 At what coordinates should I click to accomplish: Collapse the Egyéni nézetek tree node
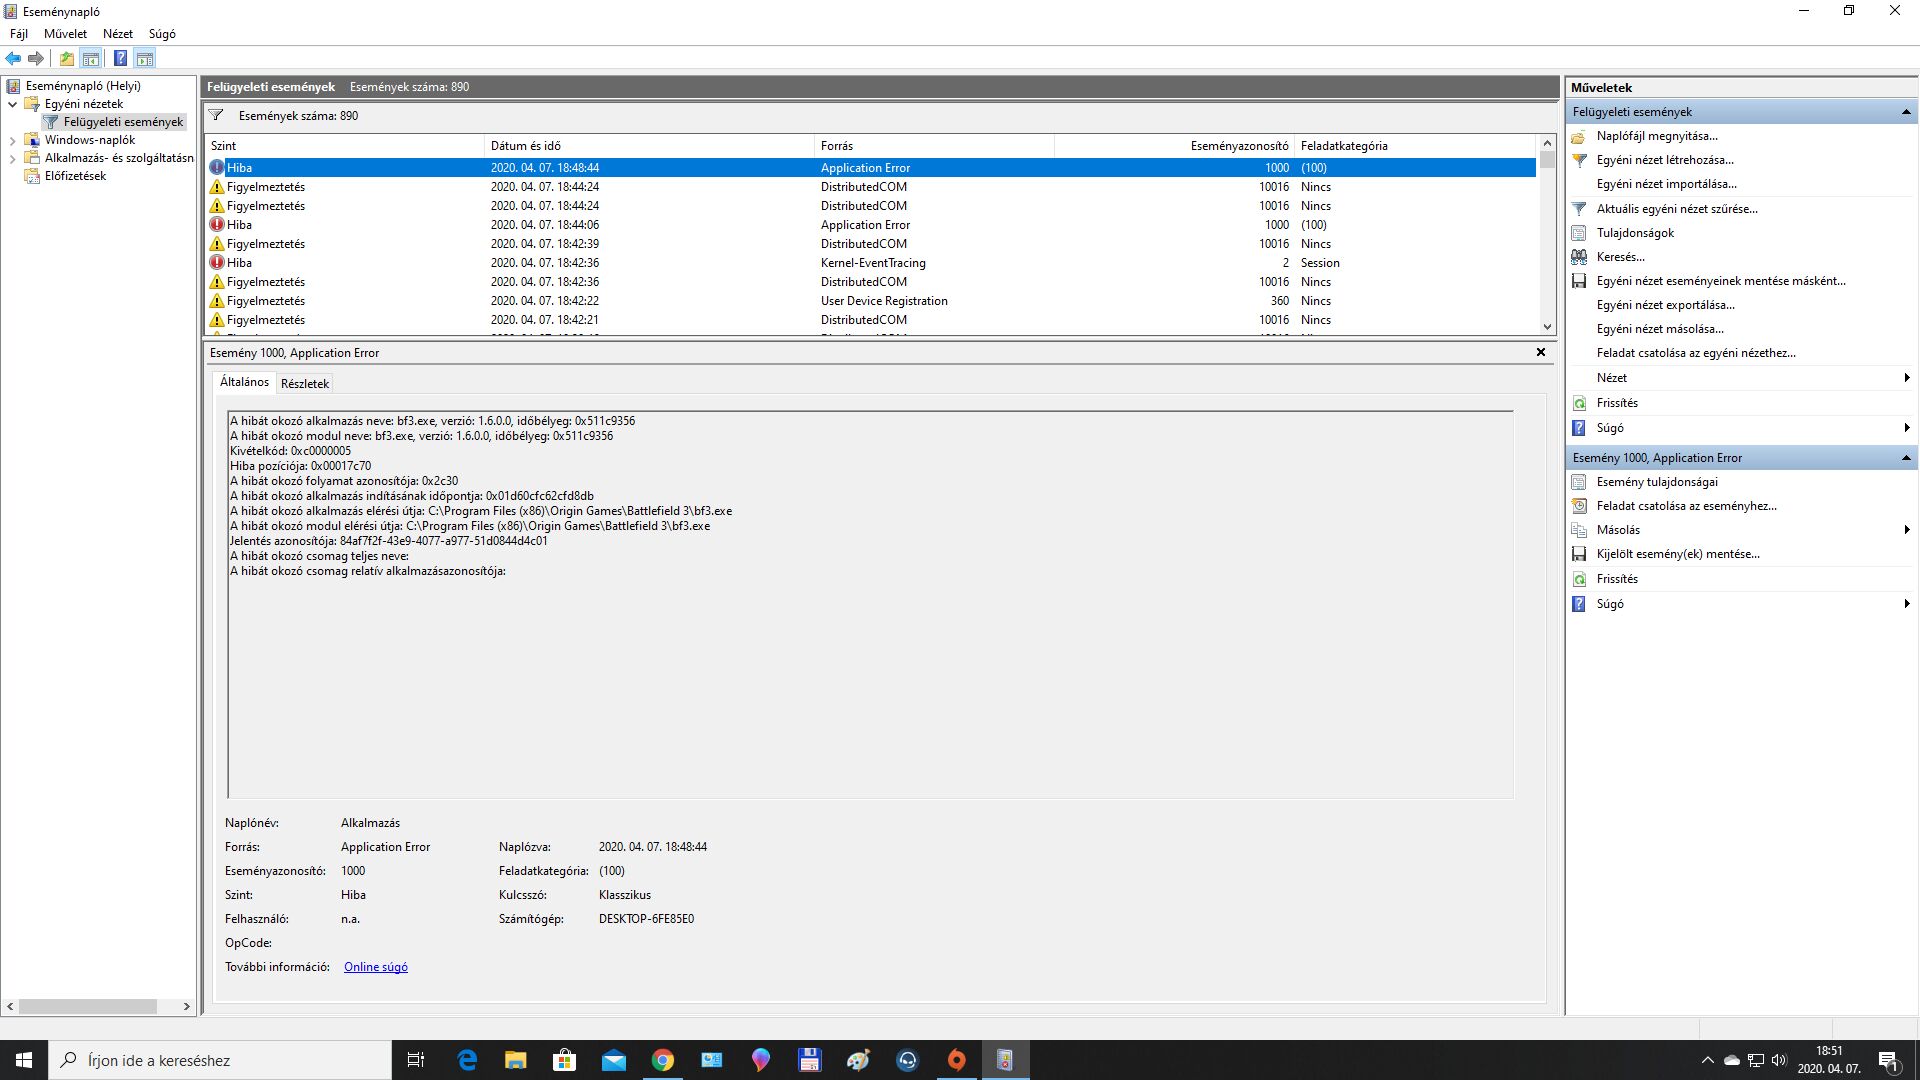coord(13,104)
